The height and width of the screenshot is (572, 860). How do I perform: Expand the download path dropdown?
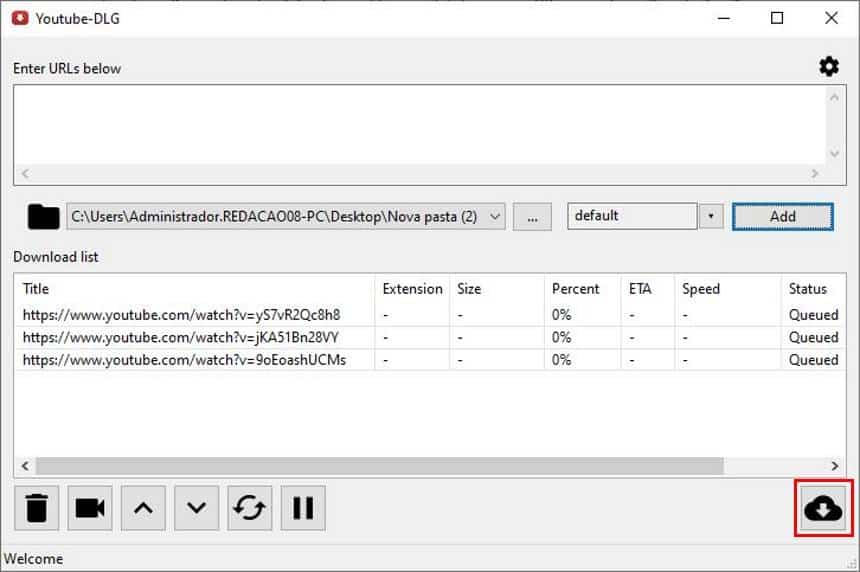pos(495,217)
